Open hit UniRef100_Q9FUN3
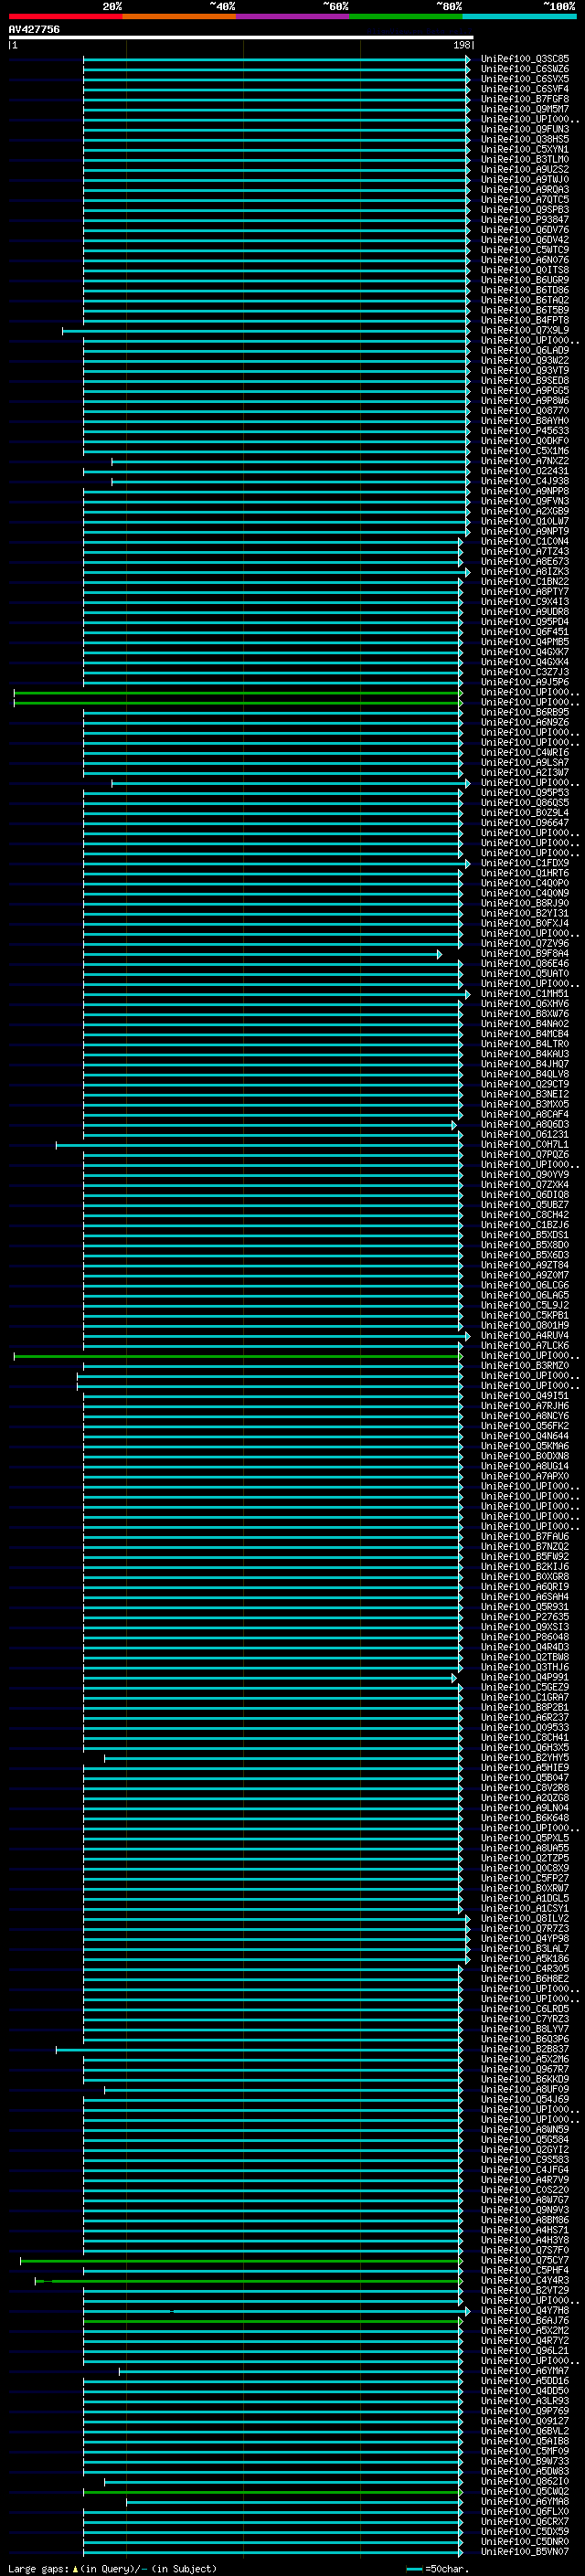 (x=525, y=129)
